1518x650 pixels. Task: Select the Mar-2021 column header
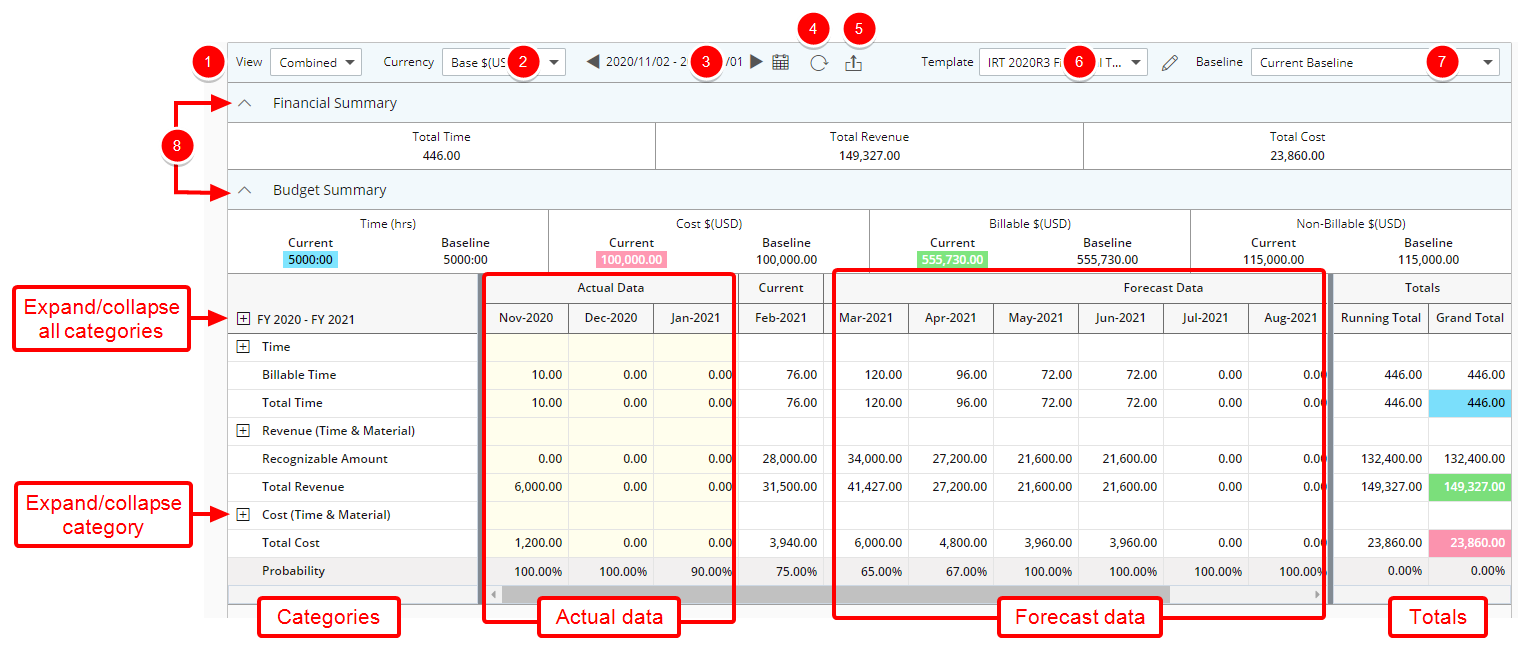(866, 318)
